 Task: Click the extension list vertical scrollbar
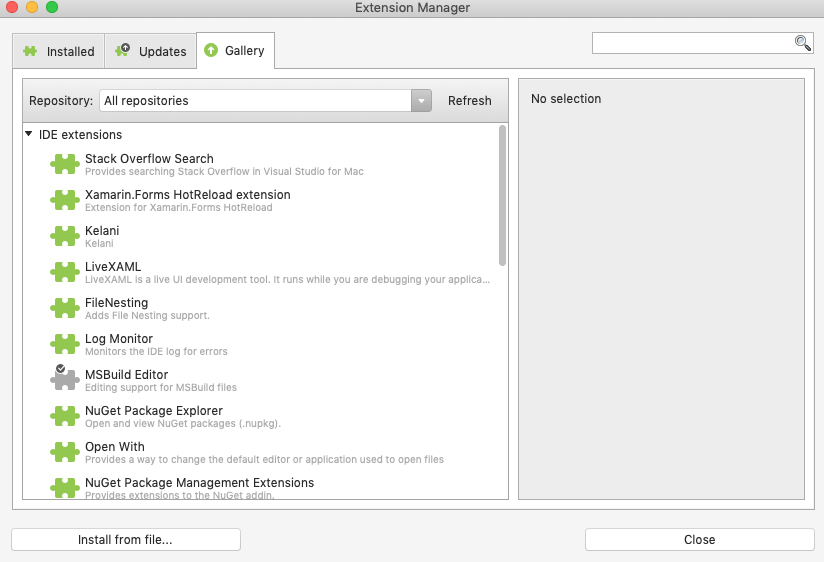[x=502, y=196]
